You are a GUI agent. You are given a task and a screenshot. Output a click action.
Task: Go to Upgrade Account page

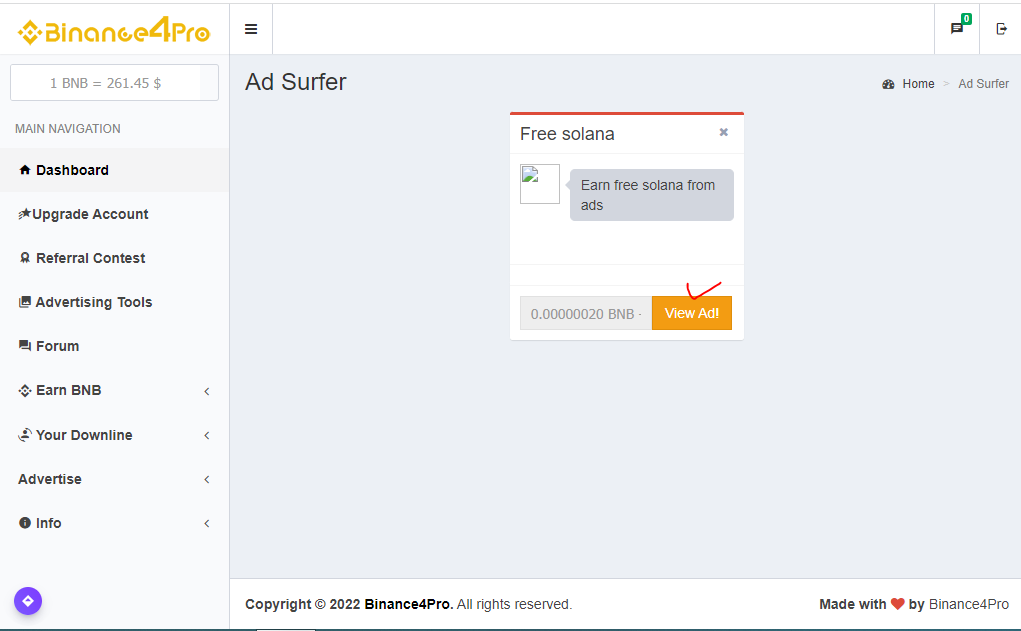90,214
